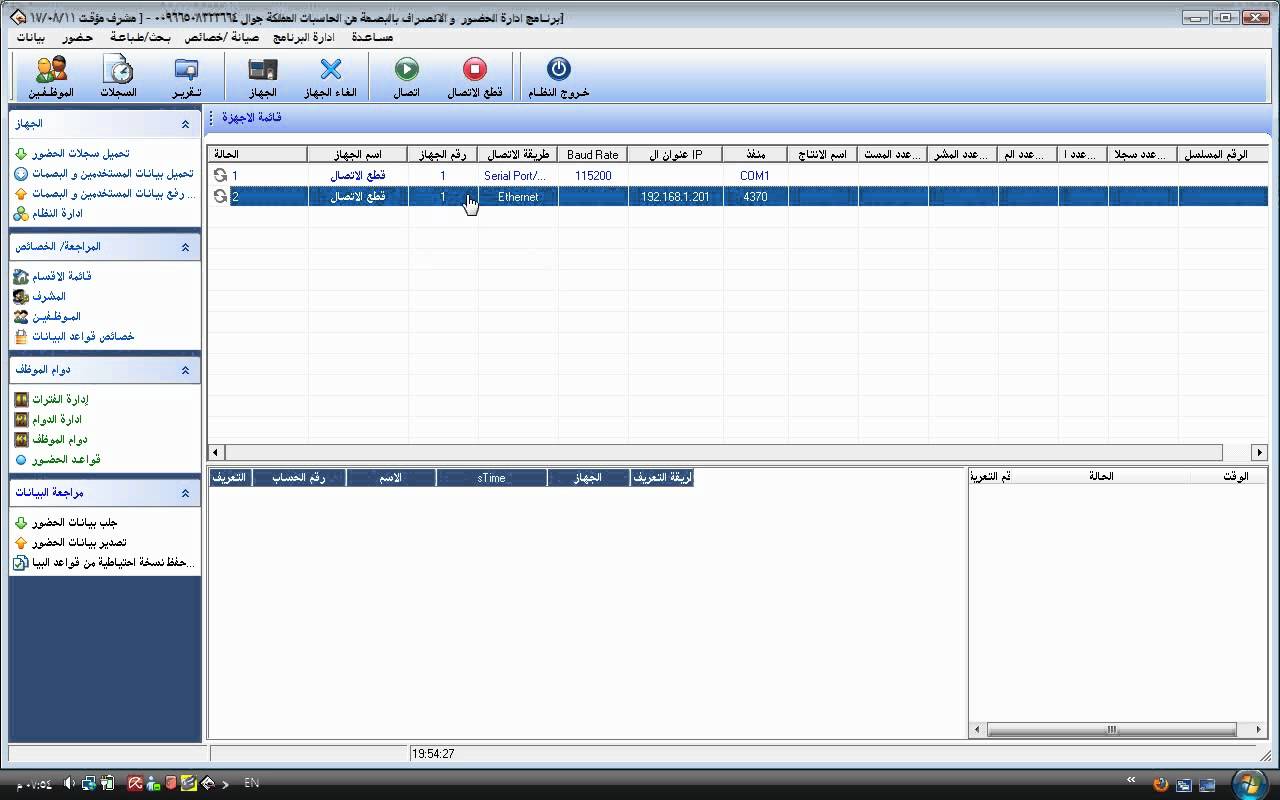
Task: Click sidebar الموظفين icon under المراجعة/الخصائص
Action: pos(21,316)
